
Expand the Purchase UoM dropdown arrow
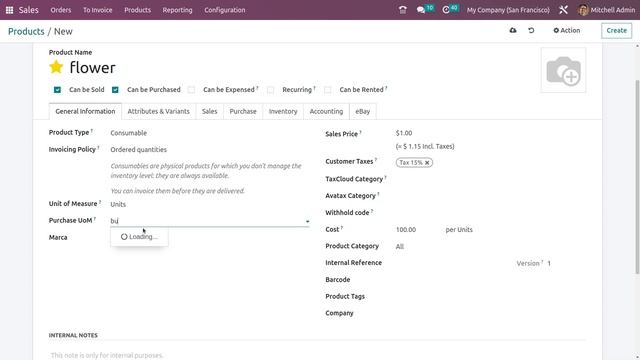pyautogui.click(x=307, y=221)
